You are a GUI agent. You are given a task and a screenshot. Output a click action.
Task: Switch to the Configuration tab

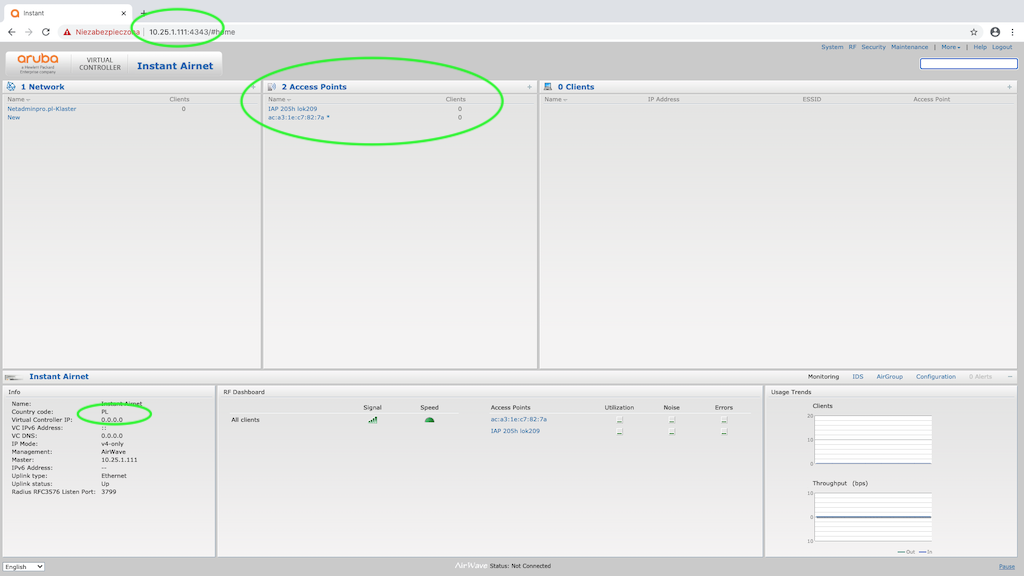[935, 377]
